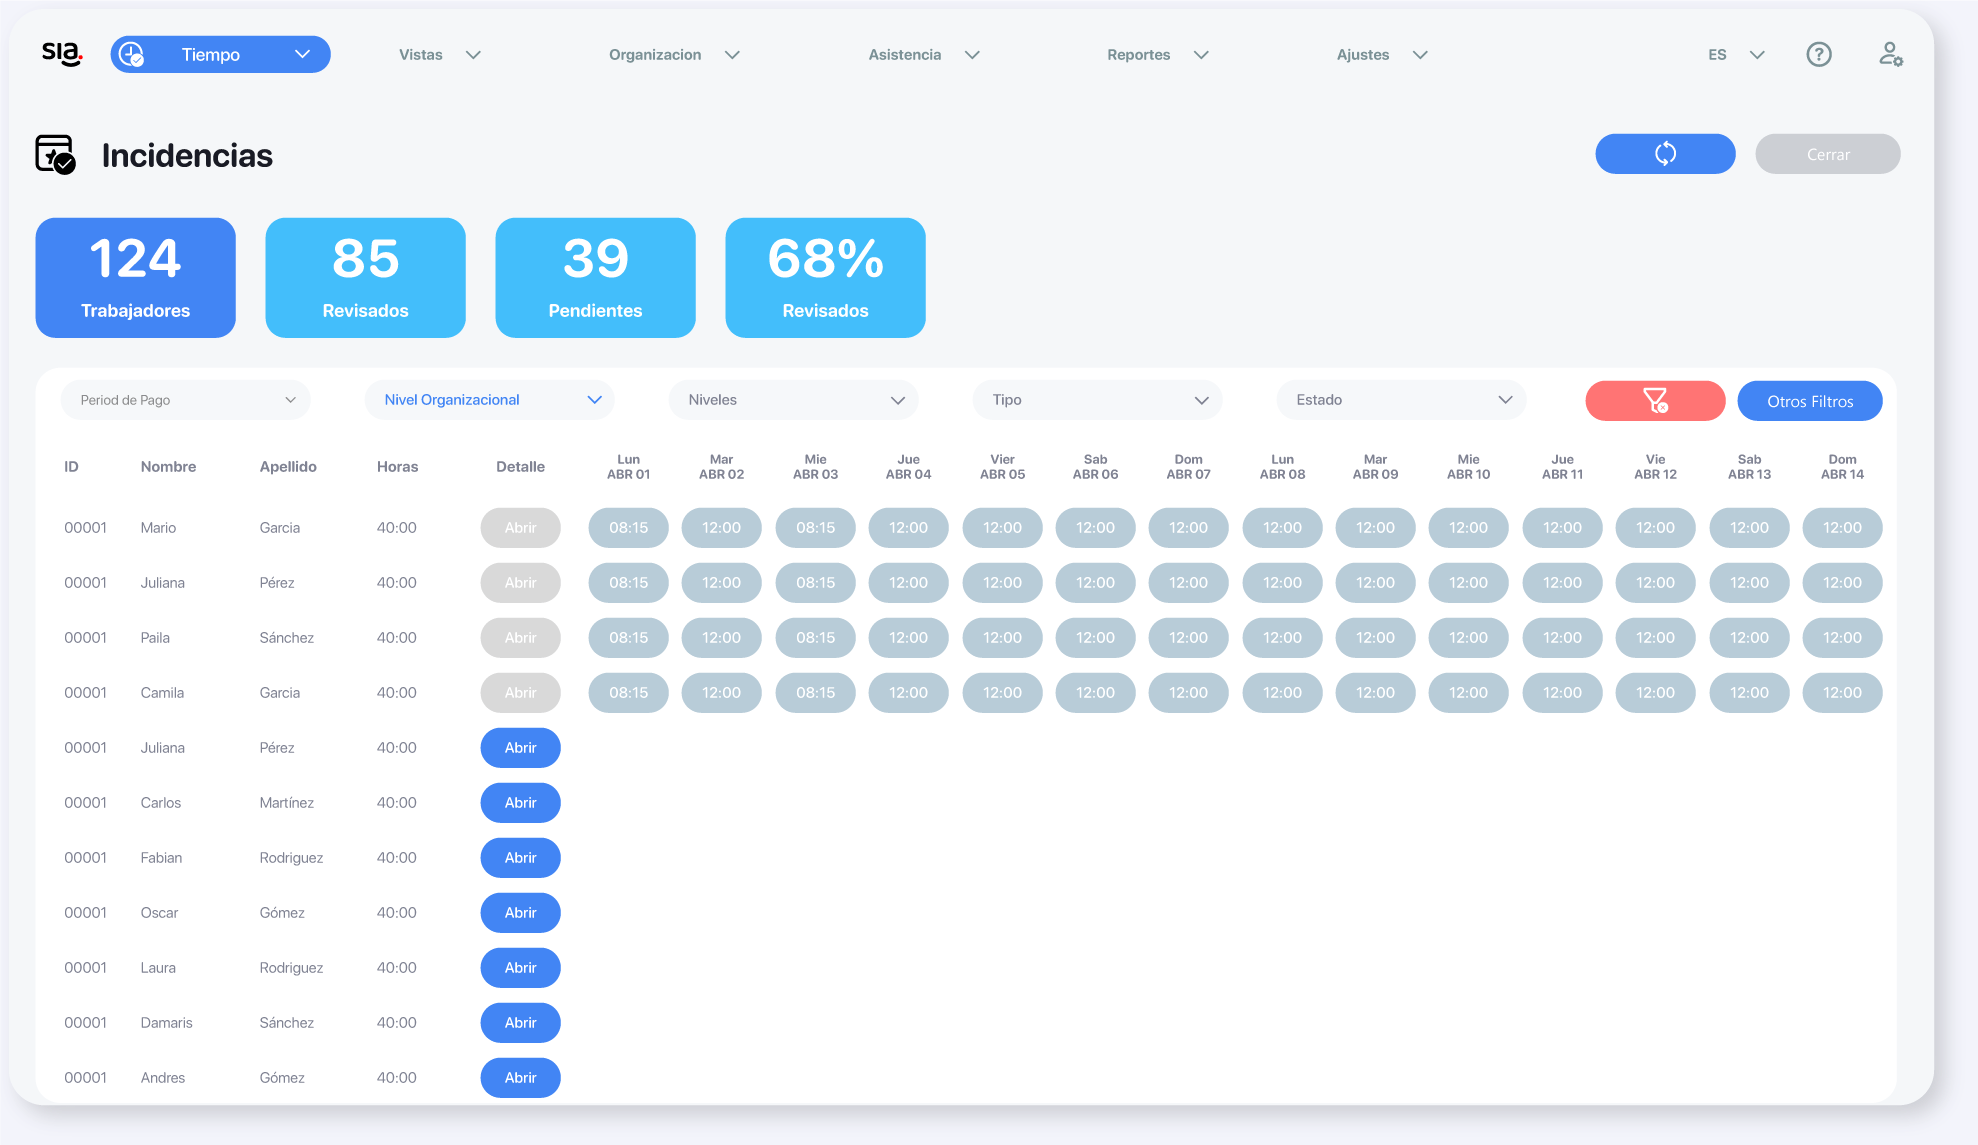Expand the ES language chevron
1978x1145 pixels.
click(x=1756, y=55)
